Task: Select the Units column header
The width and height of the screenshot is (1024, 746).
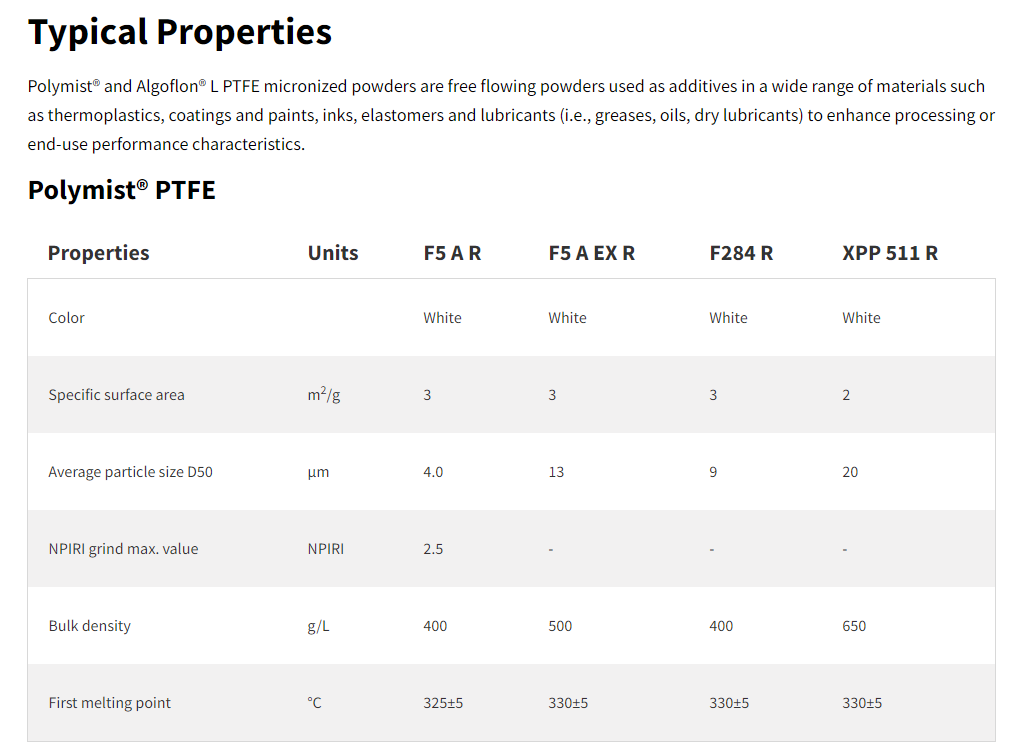Action: point(333,253)
